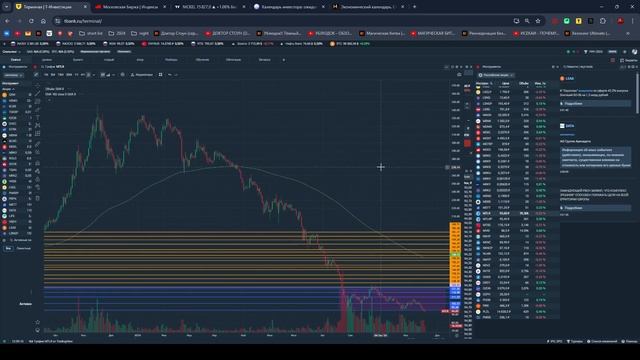
Task: Switch chart timeframe to 15 minutes
Action: pos(61,75)
